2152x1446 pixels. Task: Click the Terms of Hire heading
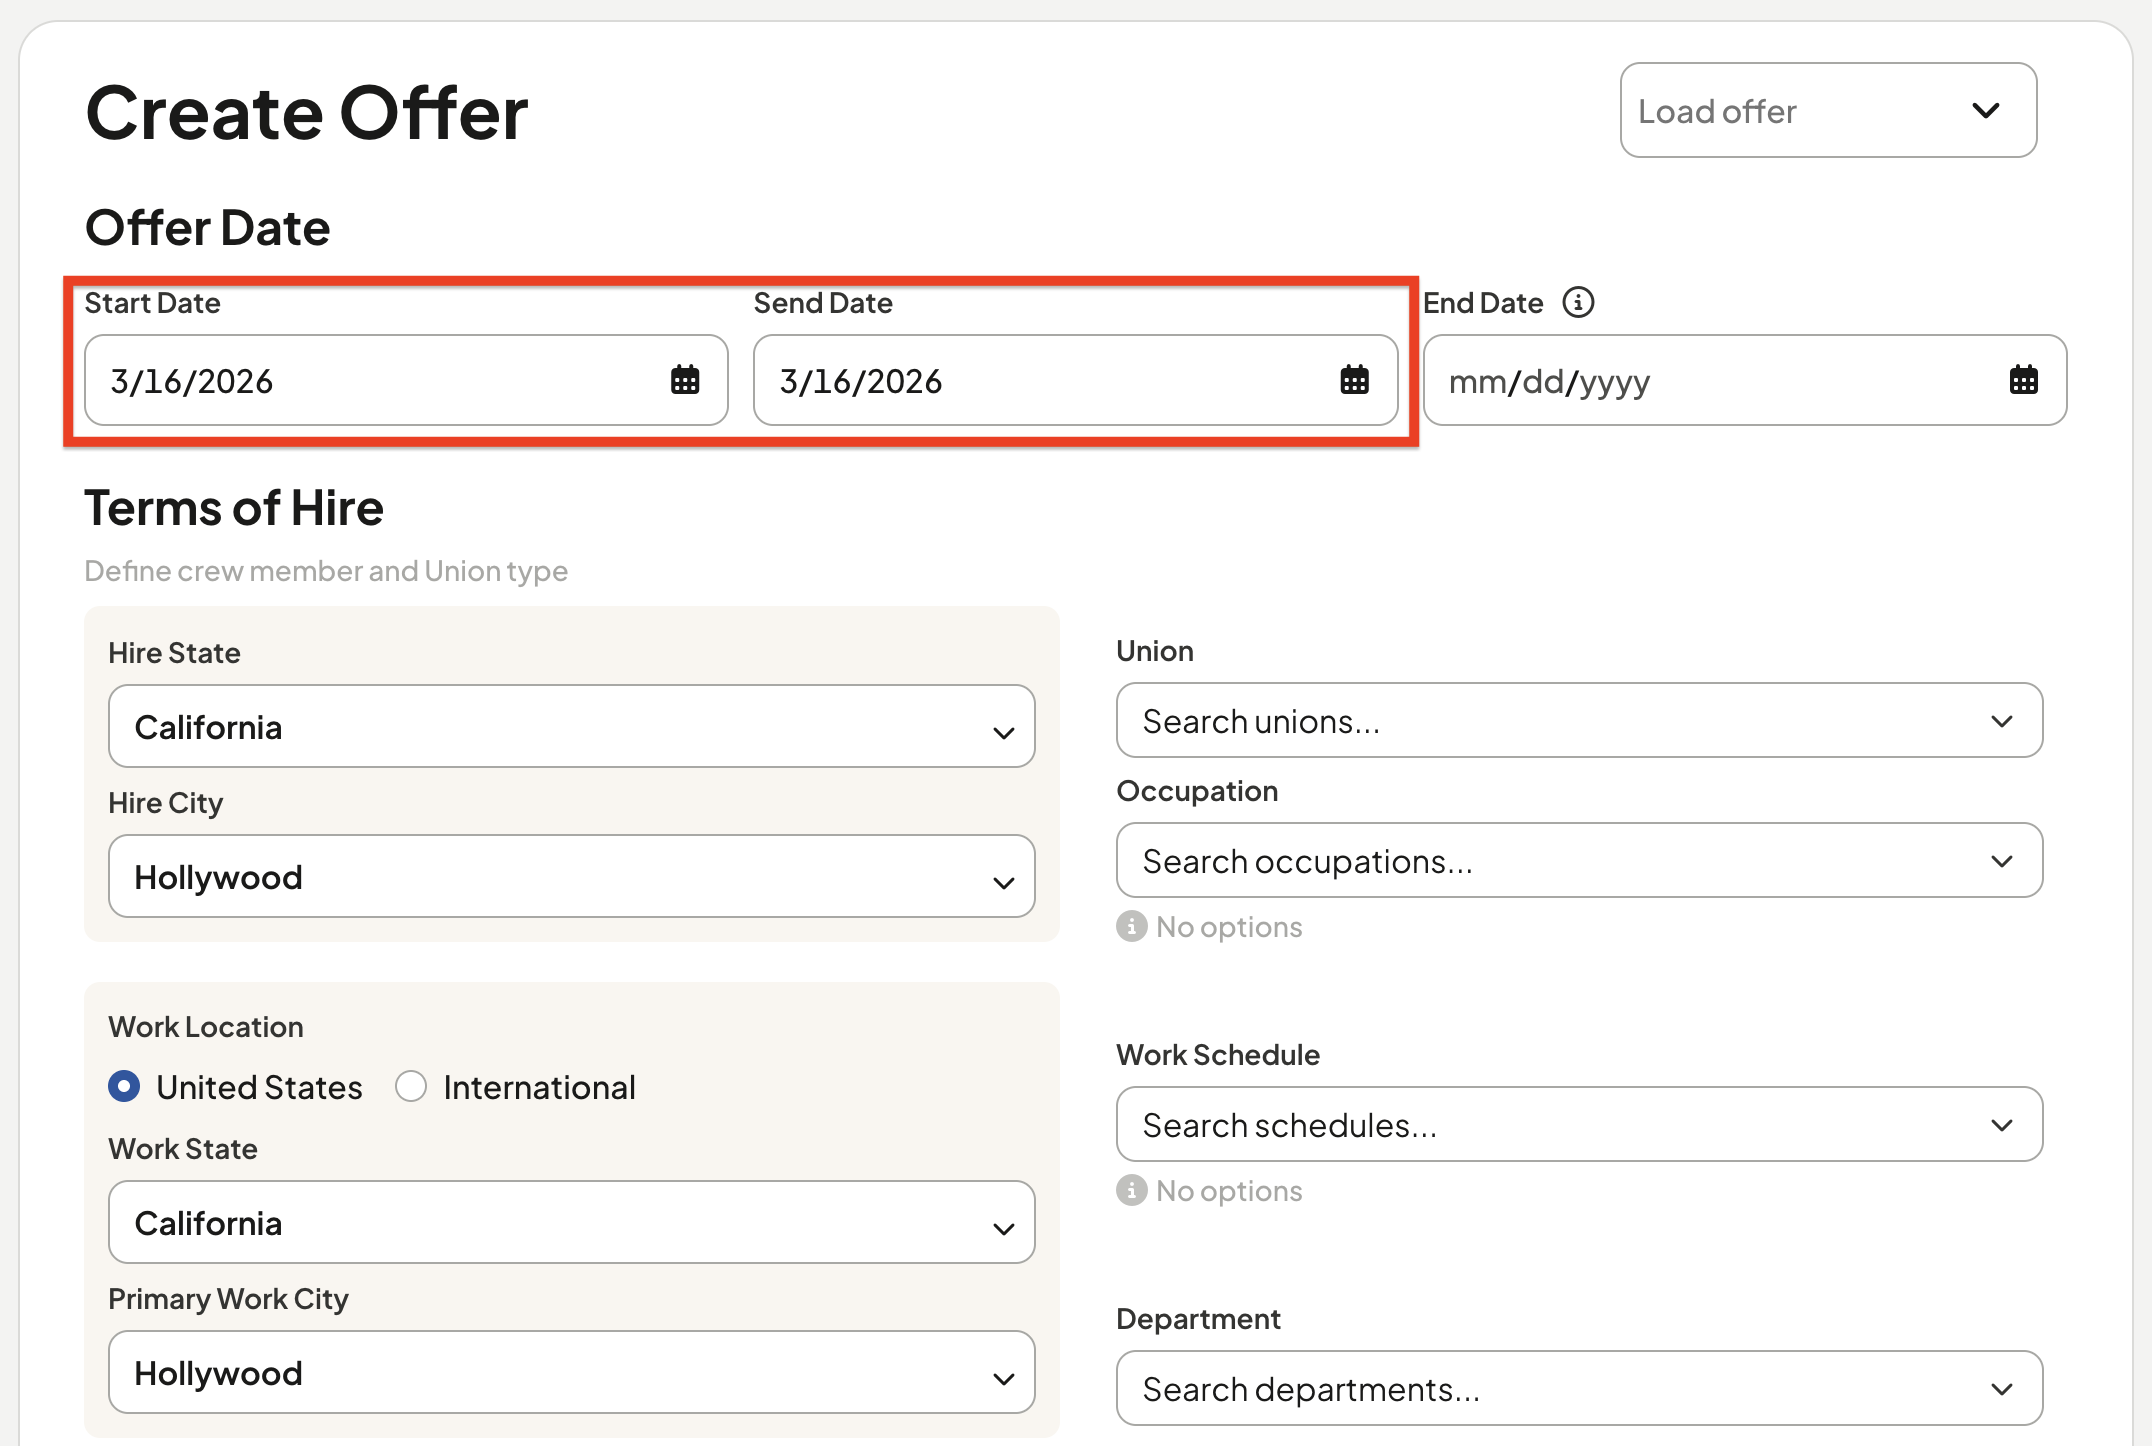click(234, 508)
